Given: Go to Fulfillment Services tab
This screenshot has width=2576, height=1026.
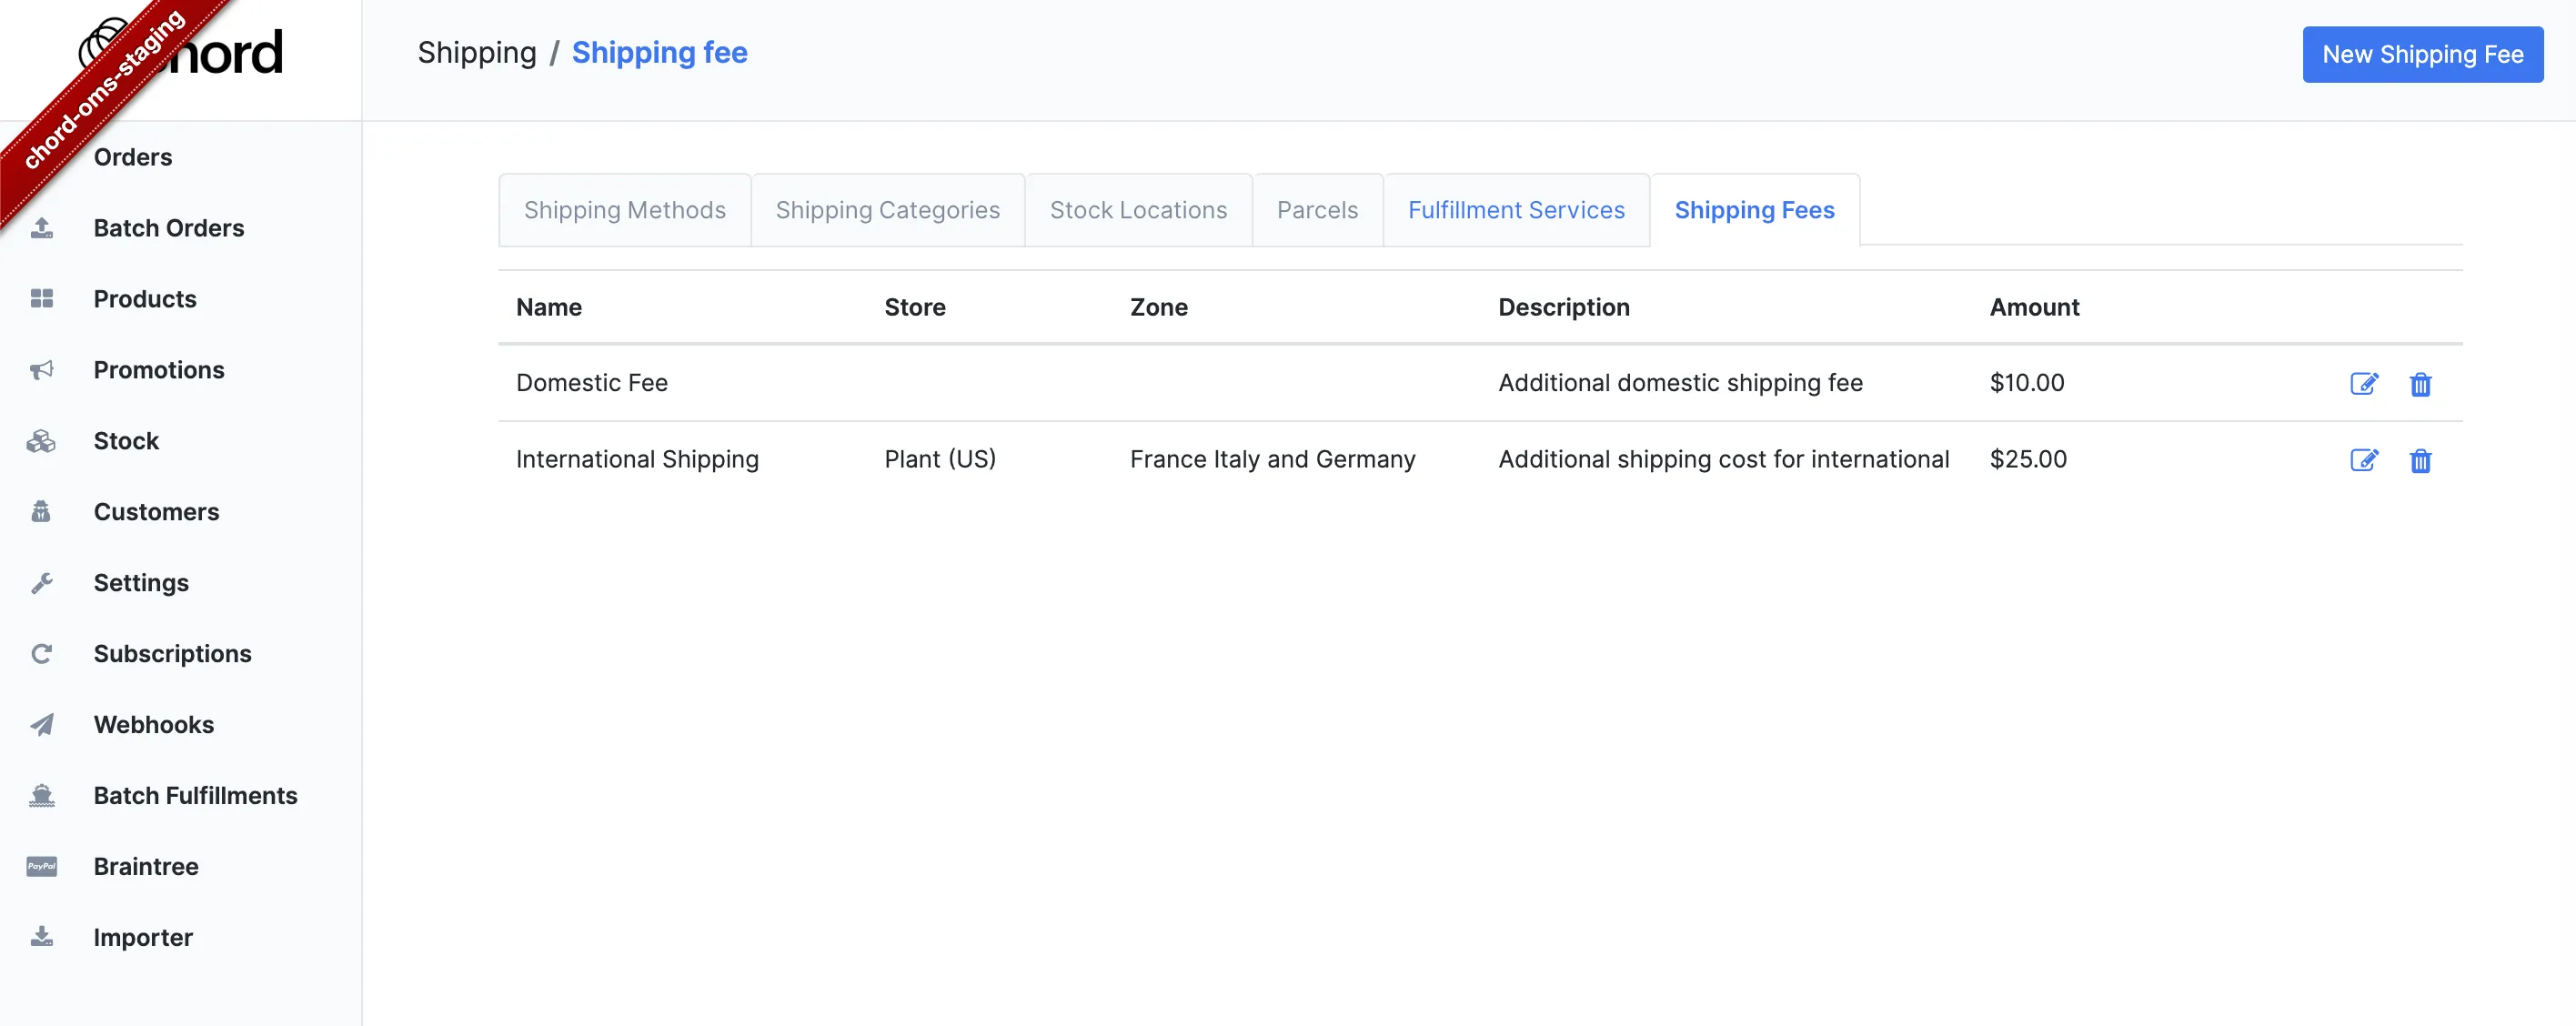Looking at the screenshot, I should pos(1516,210).
